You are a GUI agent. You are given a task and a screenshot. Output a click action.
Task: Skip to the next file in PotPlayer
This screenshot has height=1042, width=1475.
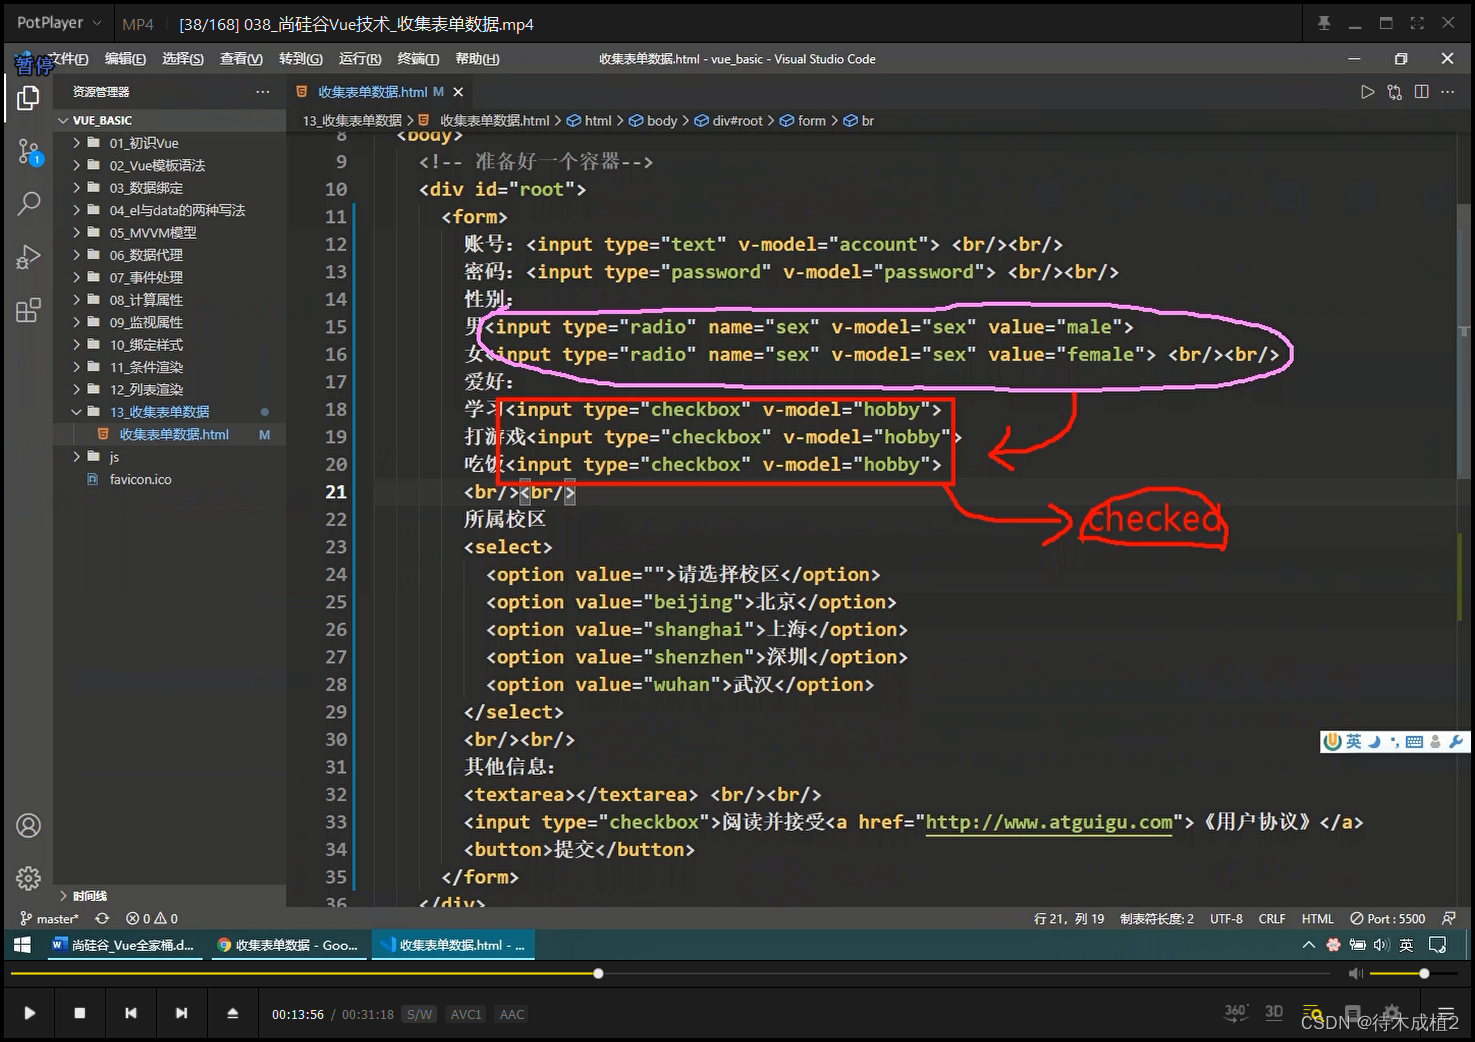(181, 1013)
